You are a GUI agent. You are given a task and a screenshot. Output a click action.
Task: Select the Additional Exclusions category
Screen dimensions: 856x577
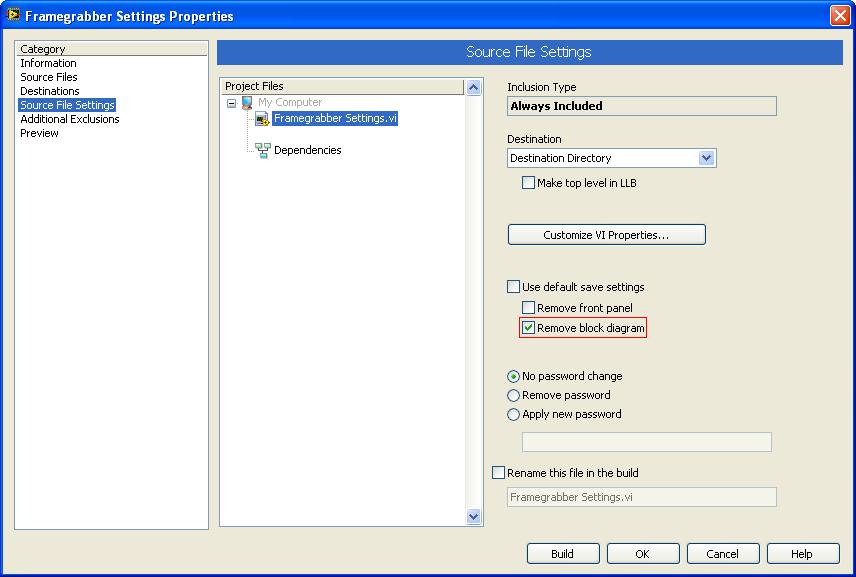click(x=69, y=119)
